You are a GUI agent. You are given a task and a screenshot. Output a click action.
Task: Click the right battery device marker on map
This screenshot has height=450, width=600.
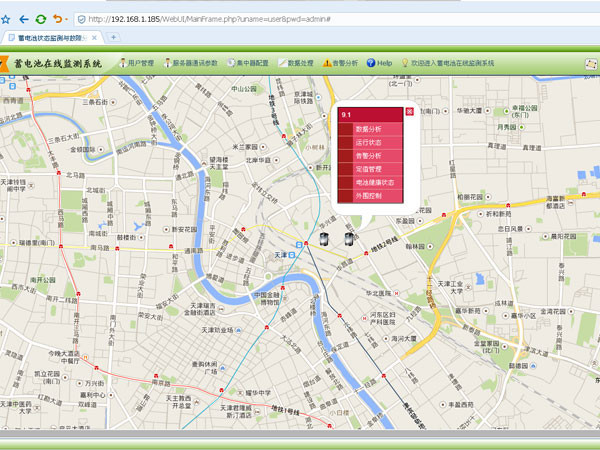(x=349, y=238)
